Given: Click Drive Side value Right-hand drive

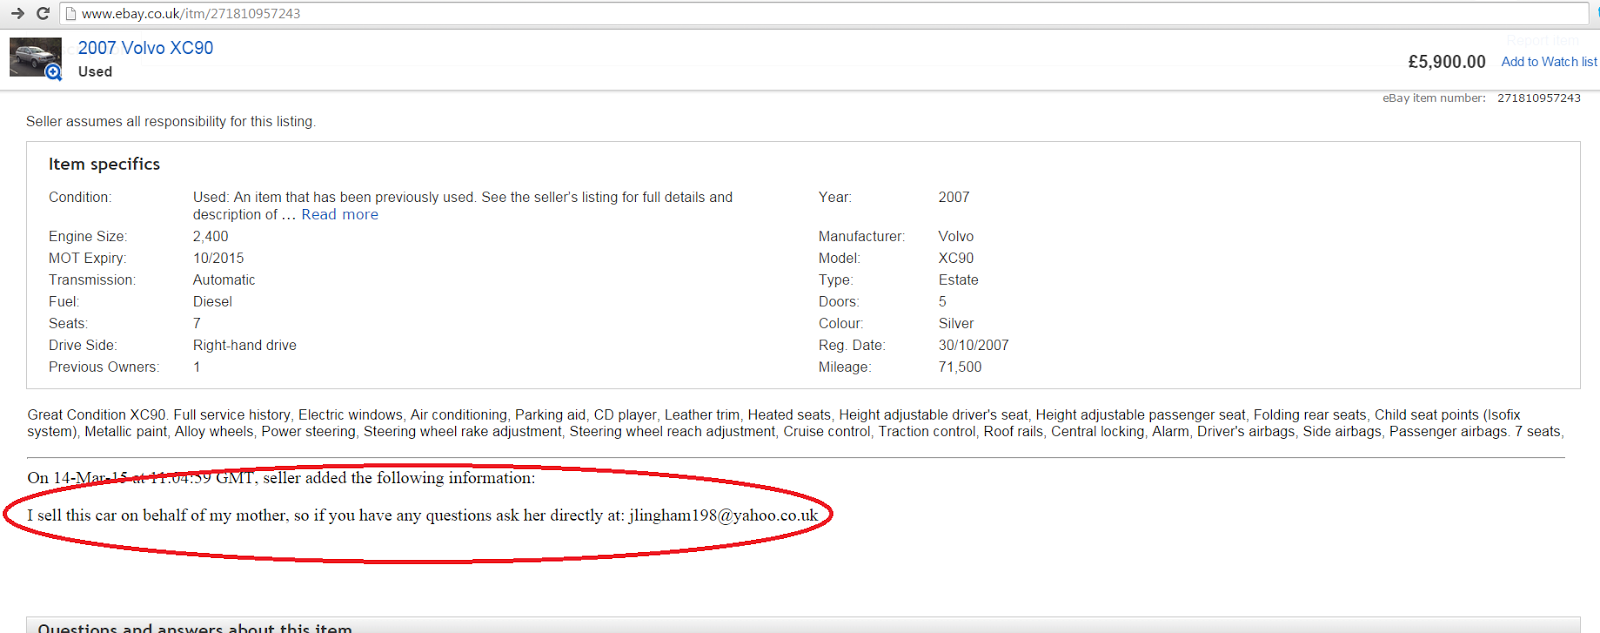Looking at the screenshot, I should [x=245, y=346].
